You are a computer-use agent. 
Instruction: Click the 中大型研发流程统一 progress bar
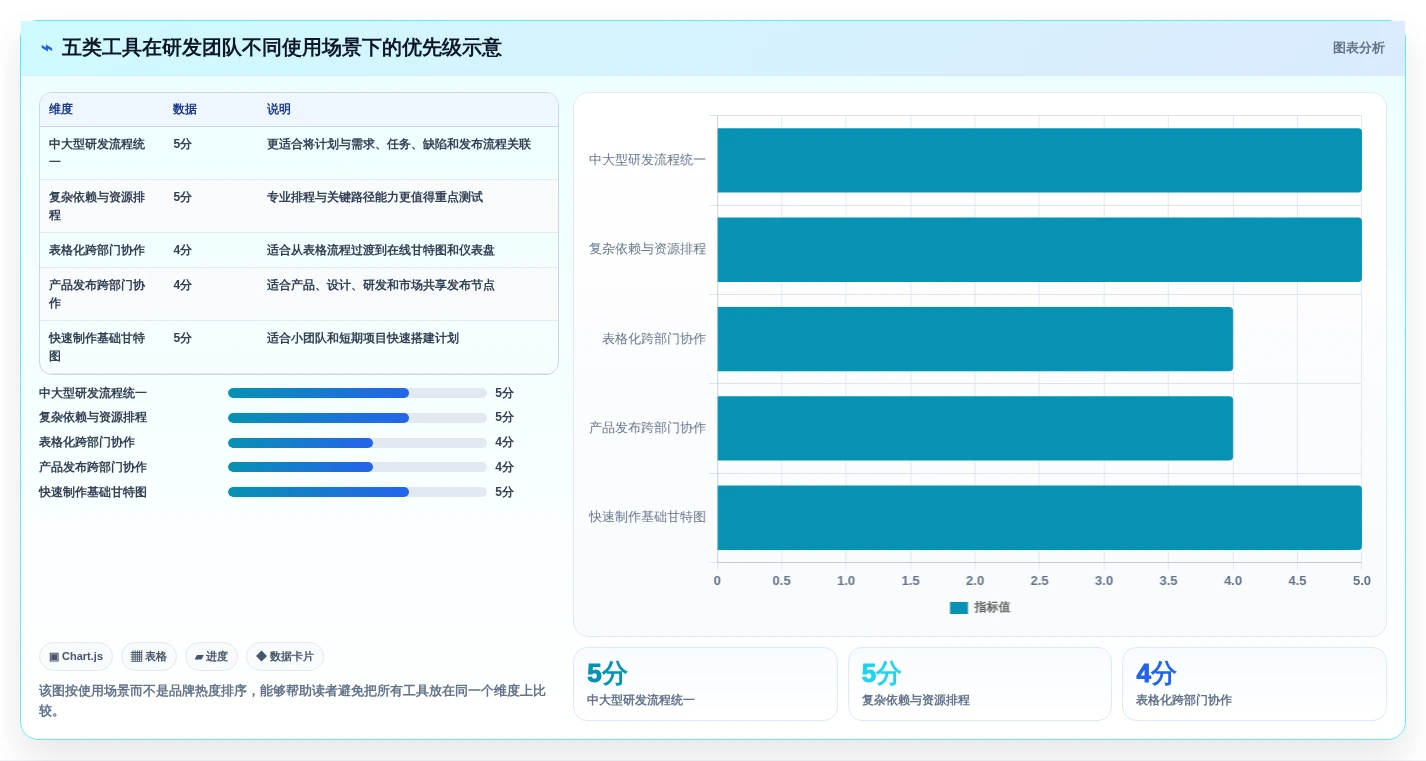357,393
